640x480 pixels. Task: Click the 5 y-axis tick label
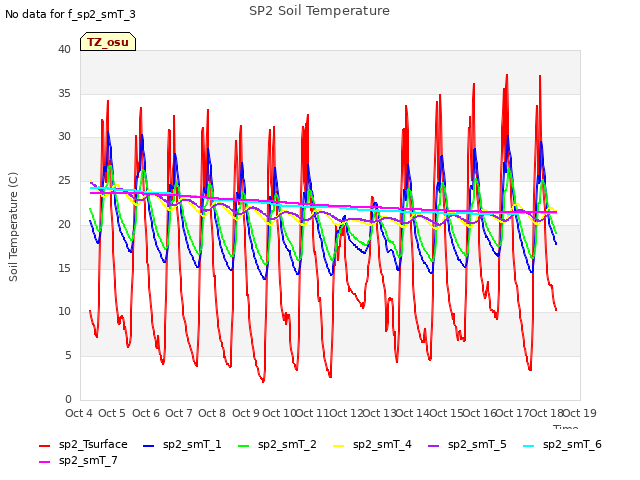[x=68, y=356]
